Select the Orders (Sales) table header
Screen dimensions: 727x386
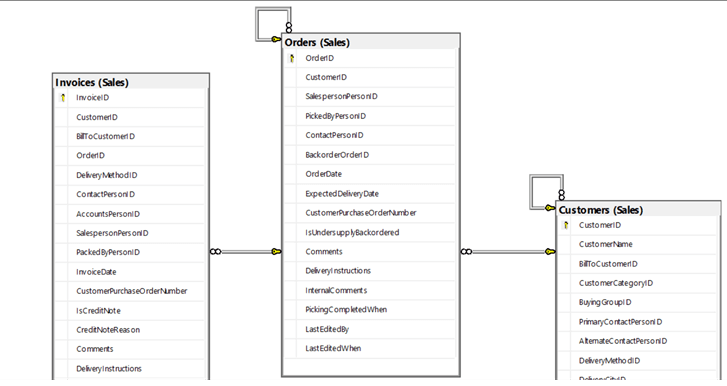(x=370, y=42)
